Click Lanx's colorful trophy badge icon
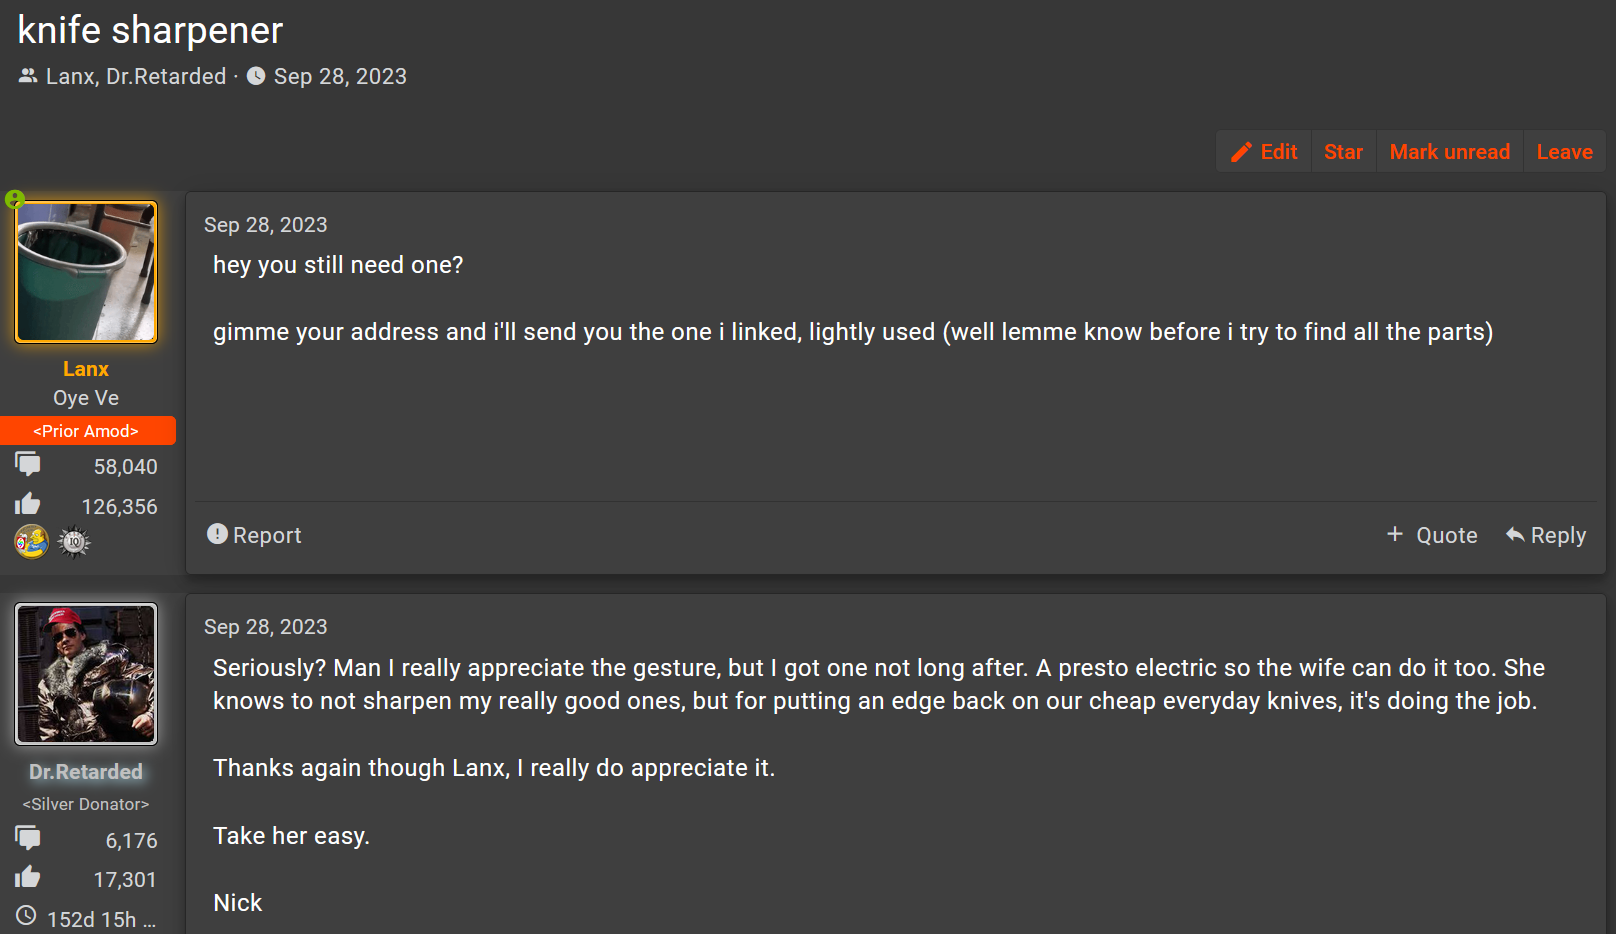This screenshot has width=1616, height=934. click(31, 541)
